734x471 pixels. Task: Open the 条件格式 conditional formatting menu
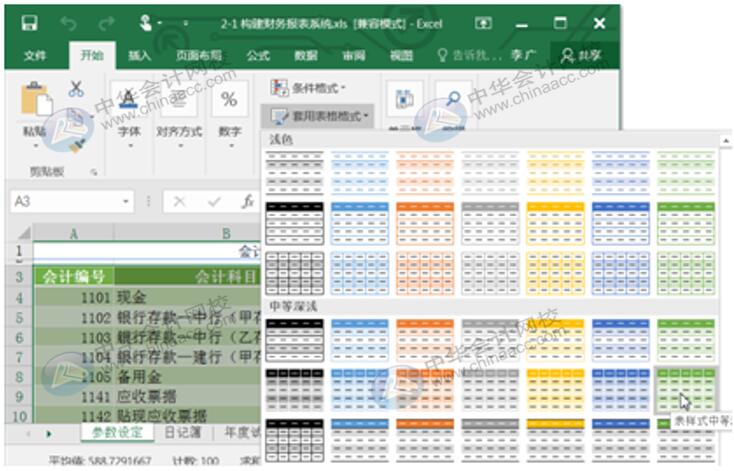click(308, 88)
